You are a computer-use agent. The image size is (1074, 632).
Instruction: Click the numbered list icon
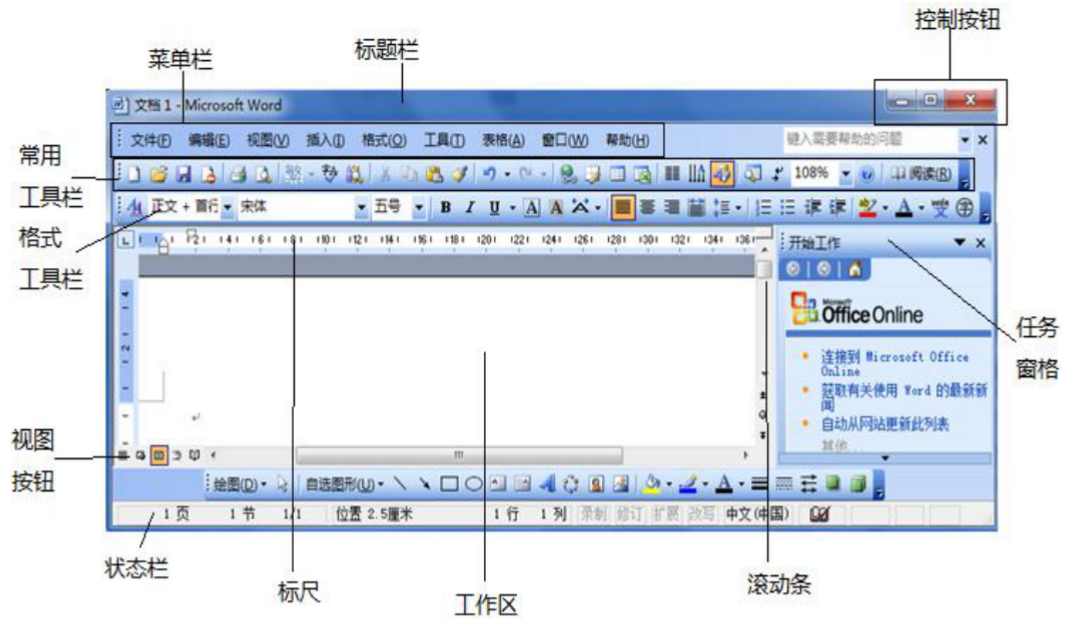coord(763,207)
